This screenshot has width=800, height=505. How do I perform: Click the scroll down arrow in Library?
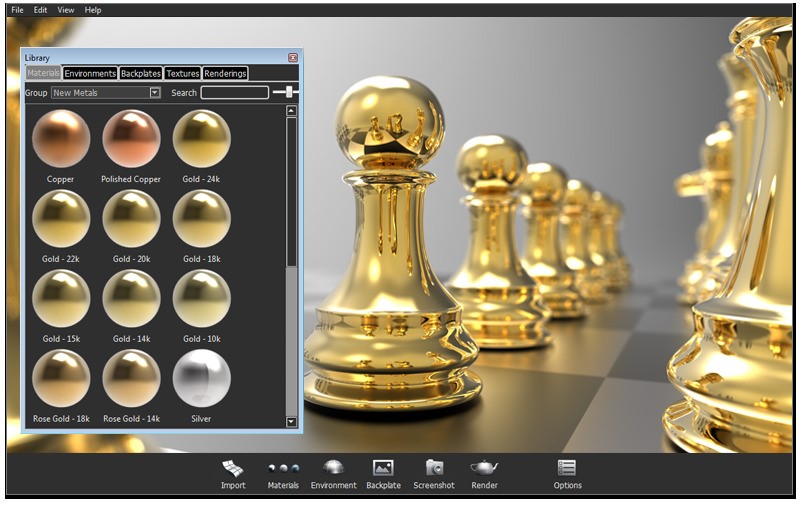[291, 422]
